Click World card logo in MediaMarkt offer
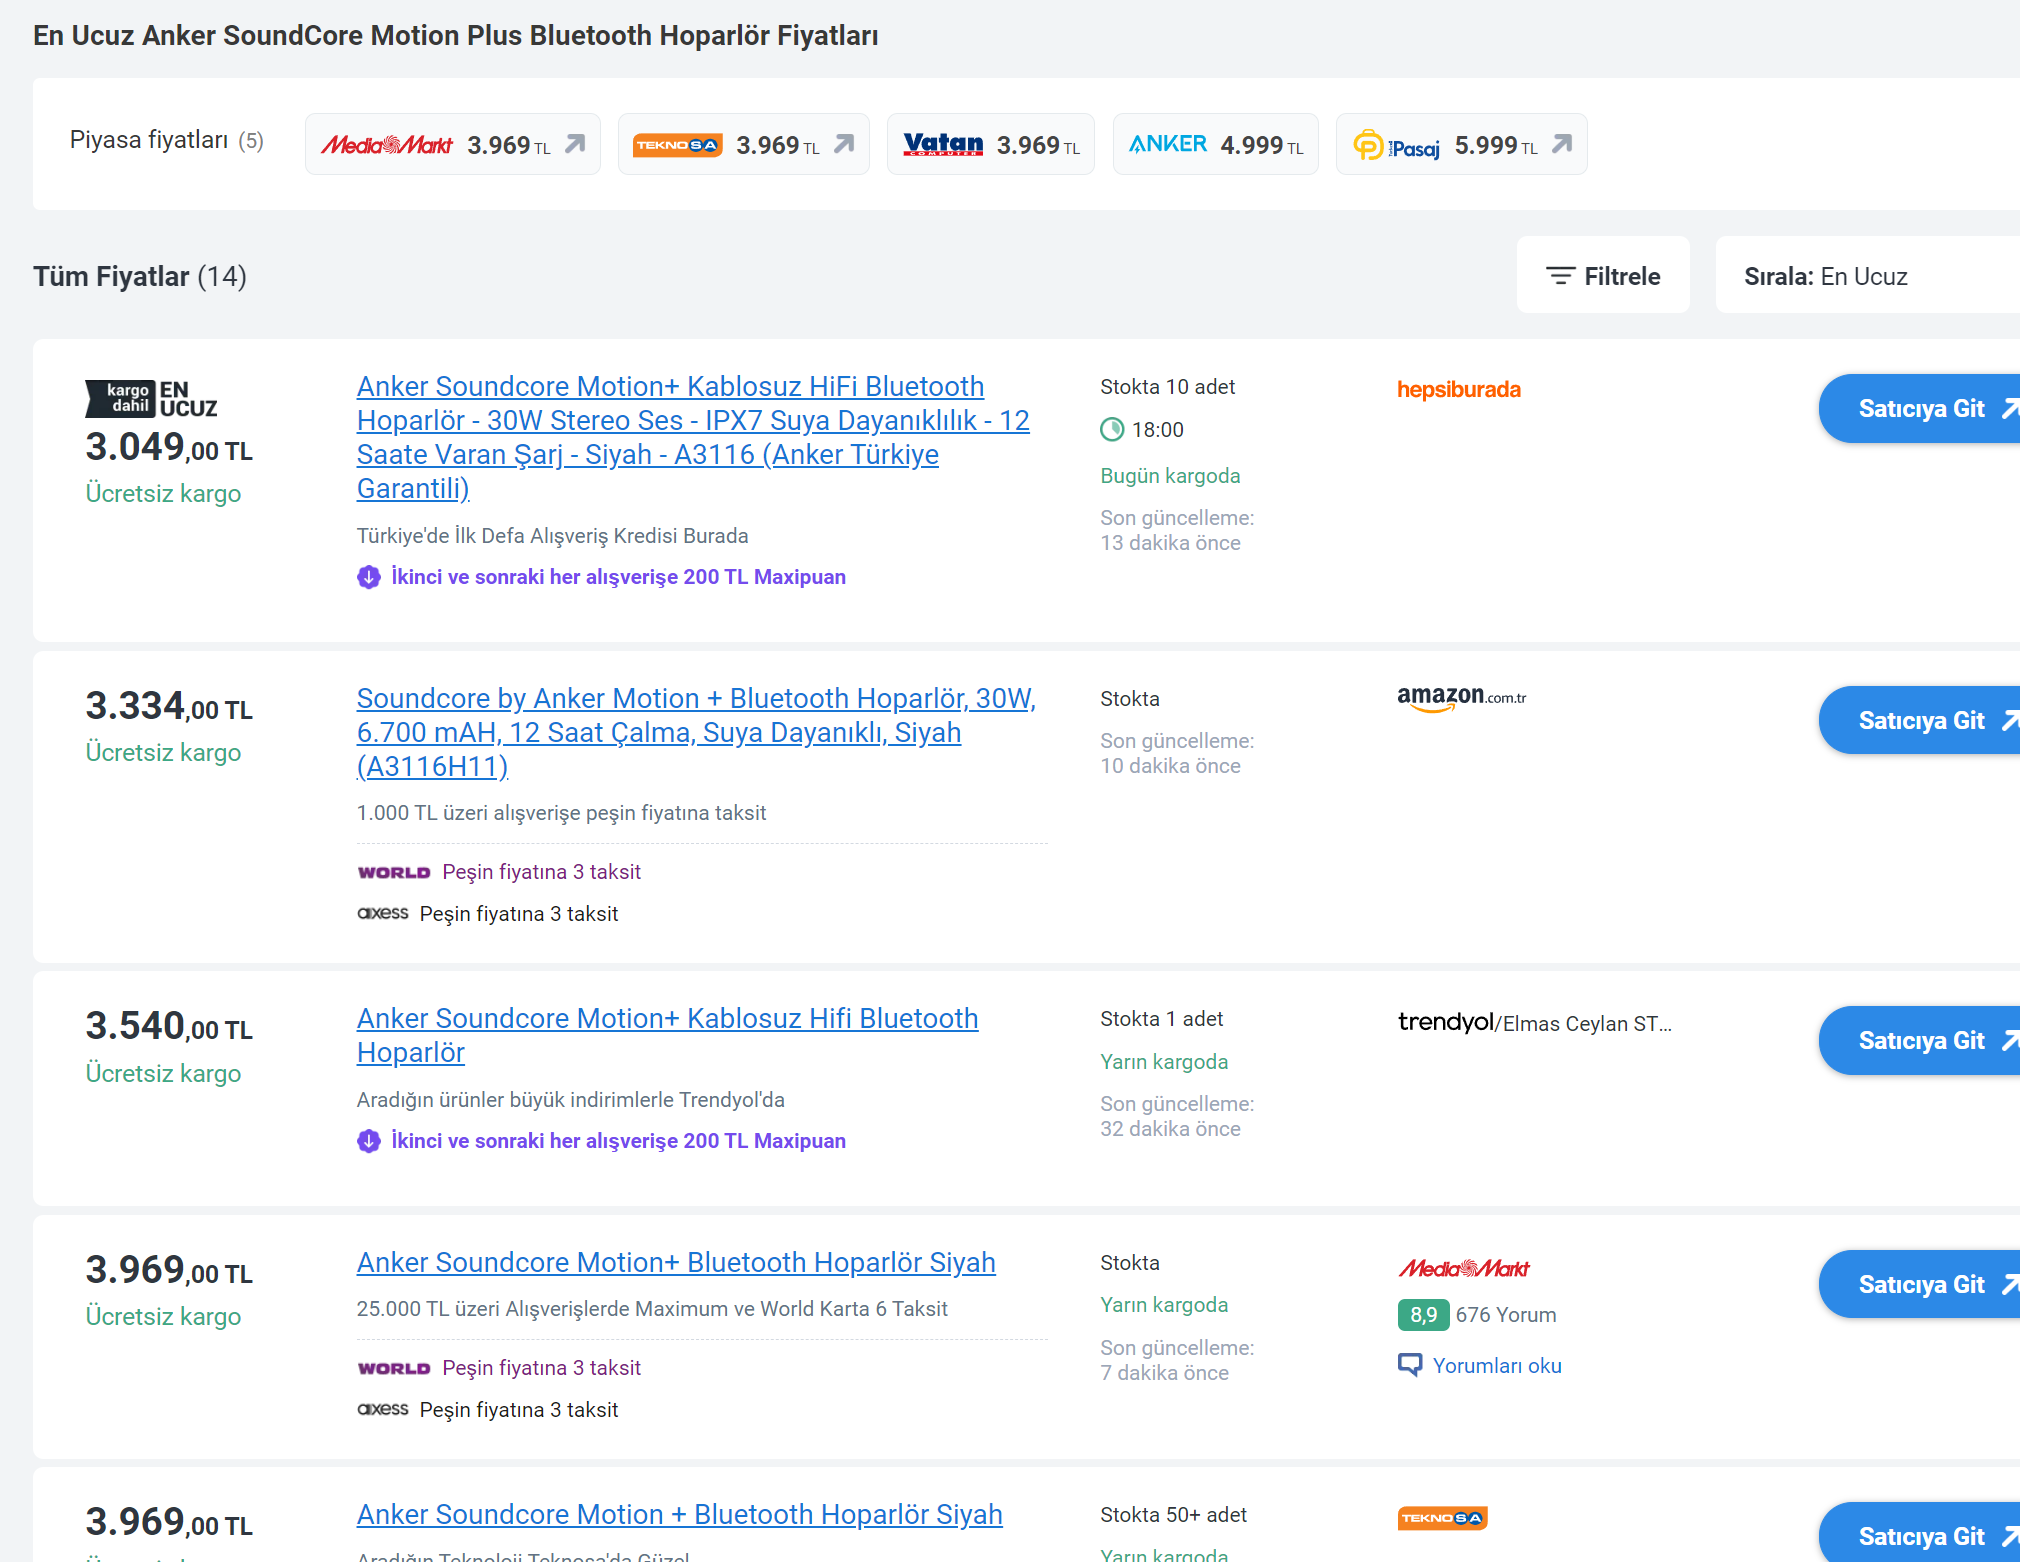 coord(394,1368)
